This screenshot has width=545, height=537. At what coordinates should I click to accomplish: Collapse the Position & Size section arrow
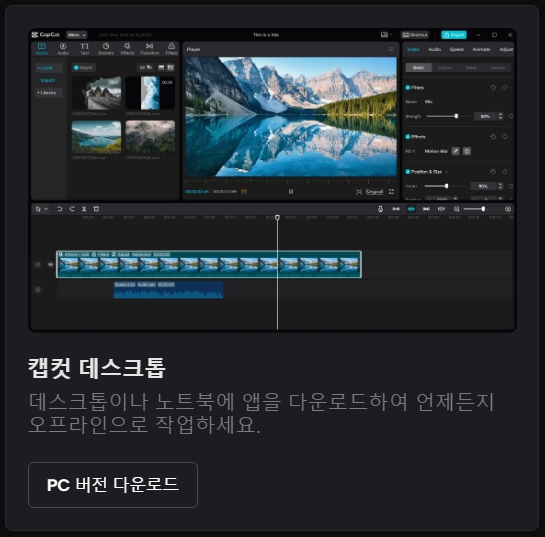point(447,172)
